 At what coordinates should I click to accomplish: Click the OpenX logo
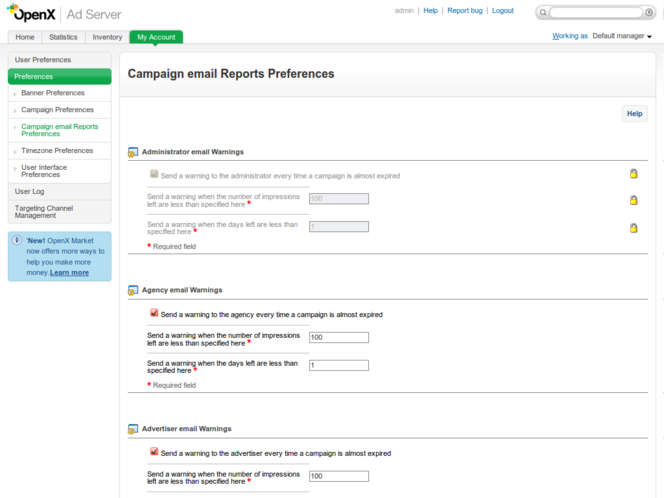(x=31, y=13)
